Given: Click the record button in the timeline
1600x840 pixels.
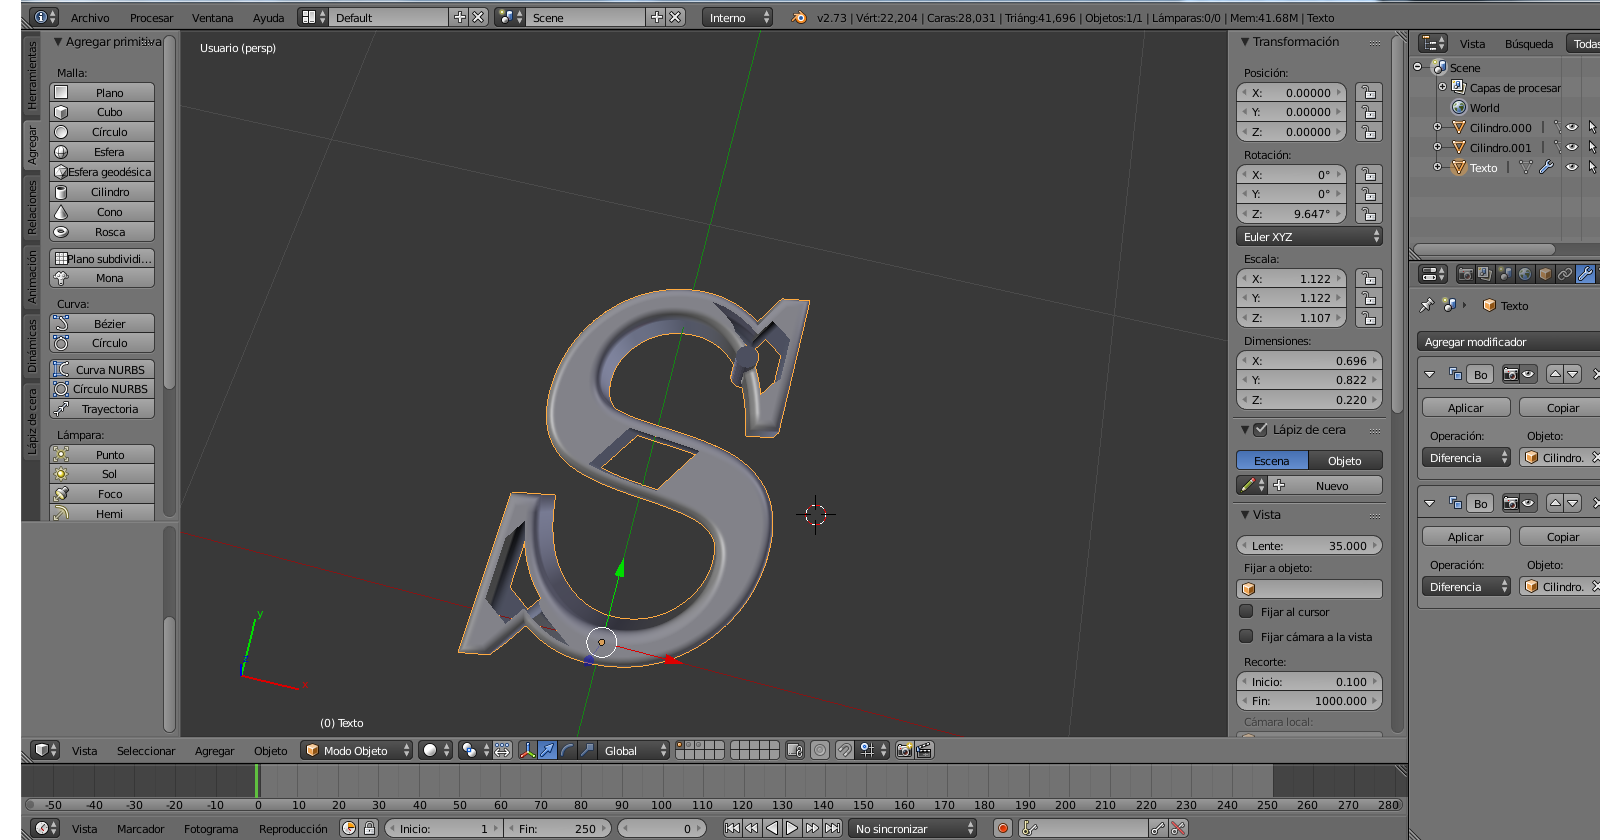Looking at the screenshot, I should click(x=1002, y=828).
